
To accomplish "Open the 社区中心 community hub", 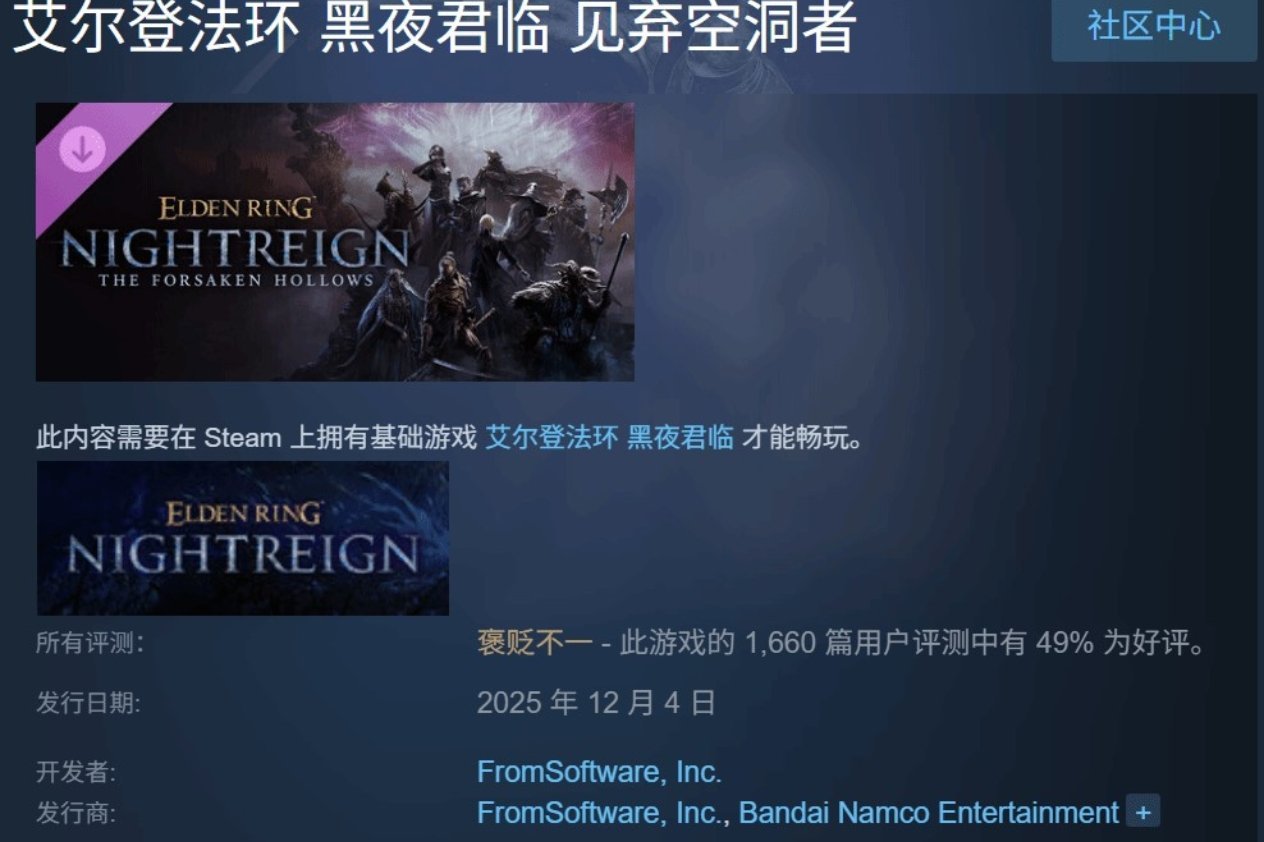I will click(1154, 26).
